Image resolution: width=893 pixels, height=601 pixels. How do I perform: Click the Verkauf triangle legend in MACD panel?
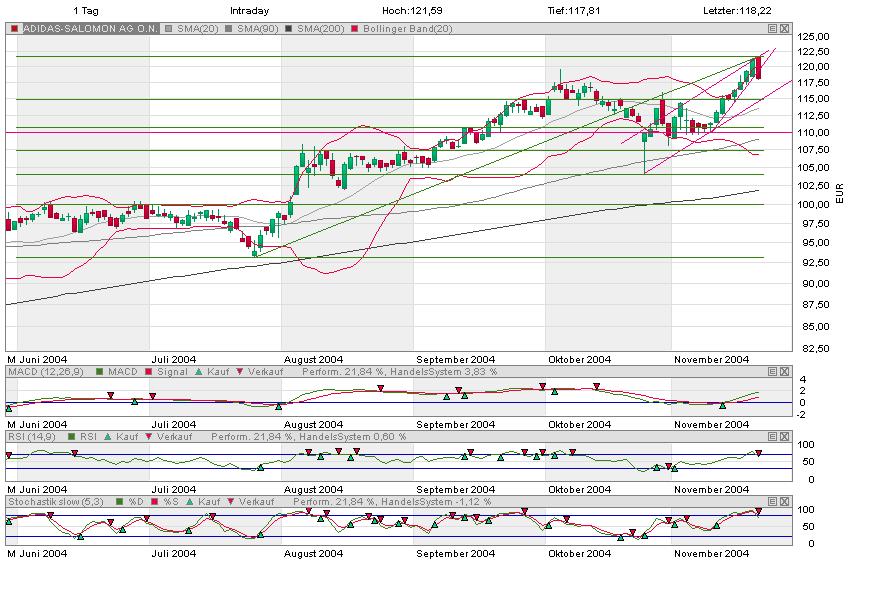click(x=240, y=371)
